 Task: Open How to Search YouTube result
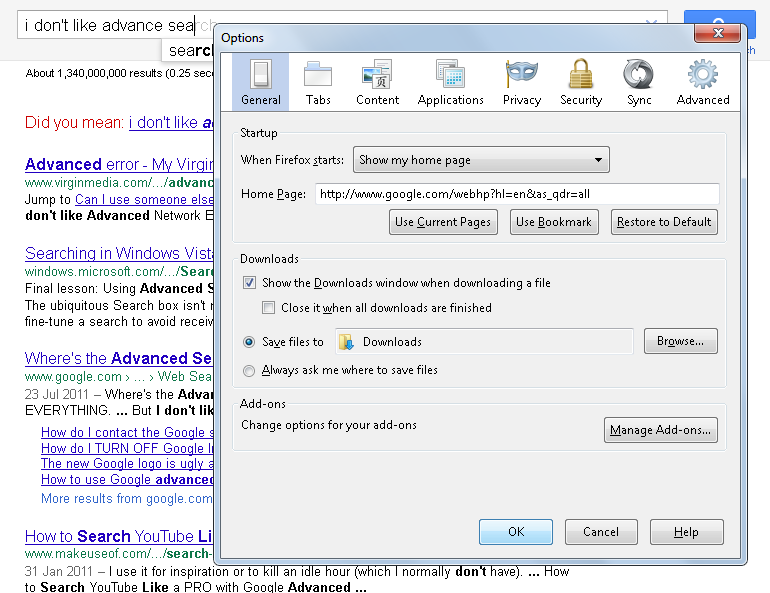point(119,536)
